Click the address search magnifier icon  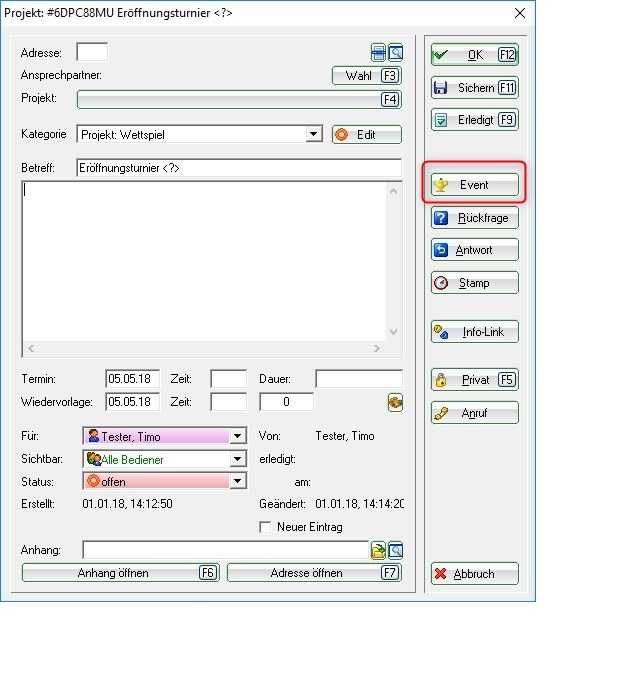pos(395,52)
